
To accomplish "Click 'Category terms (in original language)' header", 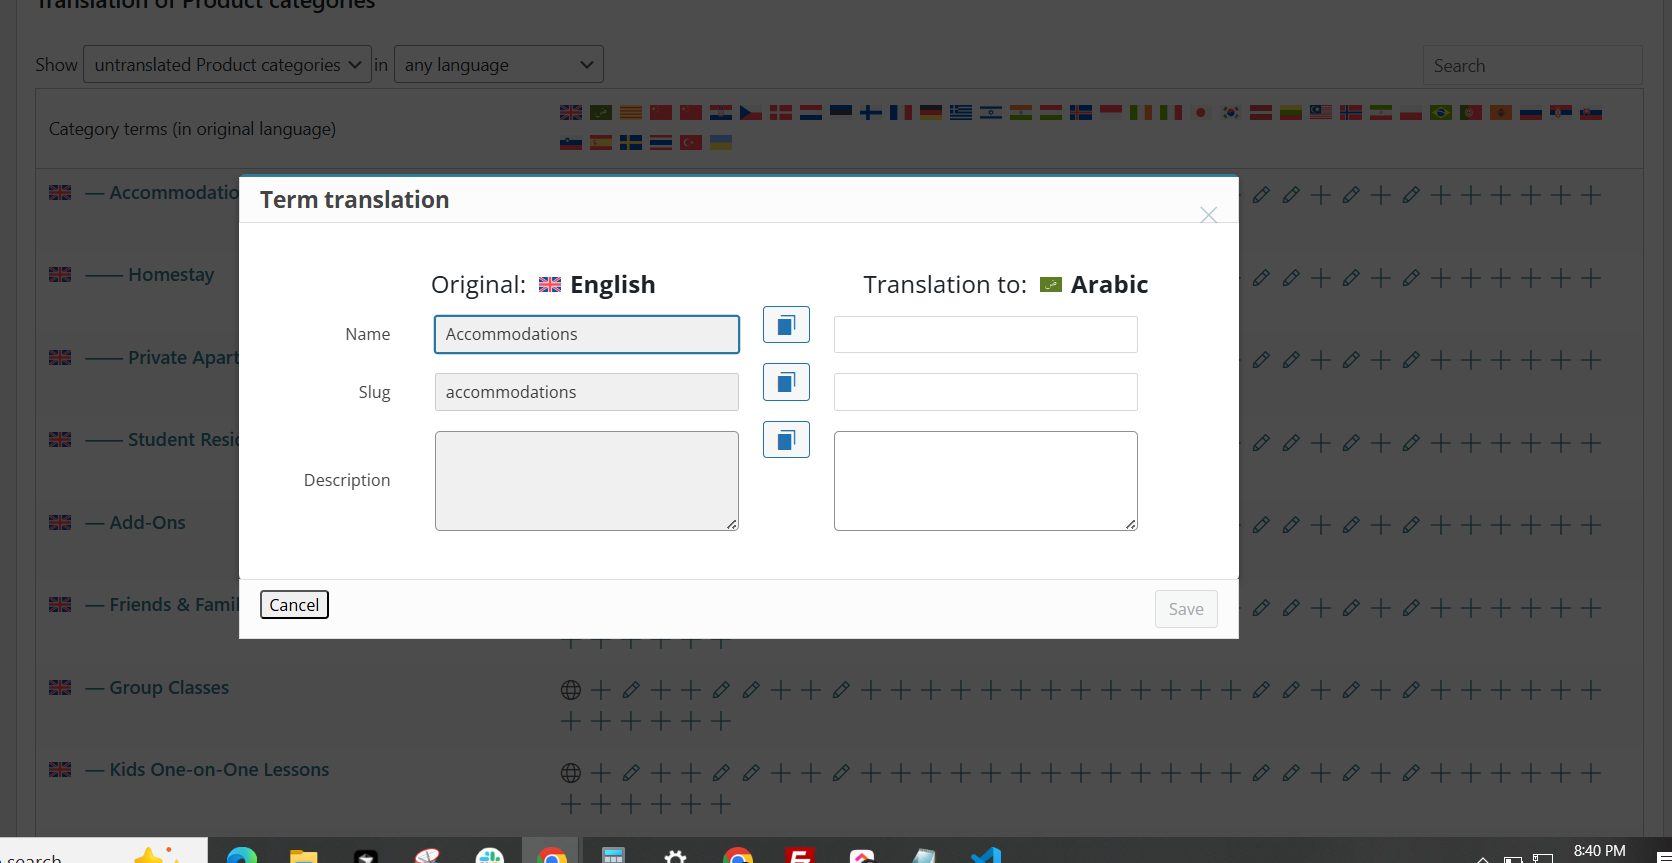I will pyautogui.click(x=192, y=129).
